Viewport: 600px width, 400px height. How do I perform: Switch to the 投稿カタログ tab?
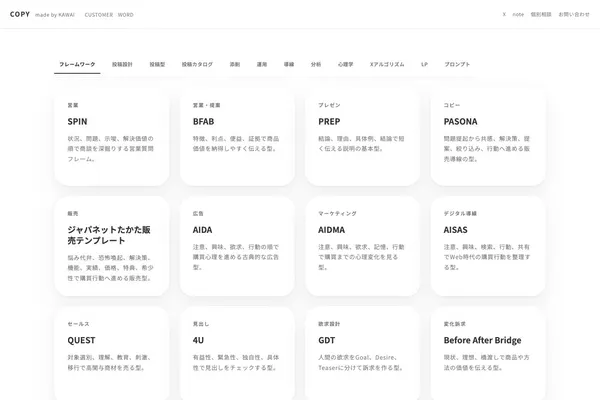(197, 64)
